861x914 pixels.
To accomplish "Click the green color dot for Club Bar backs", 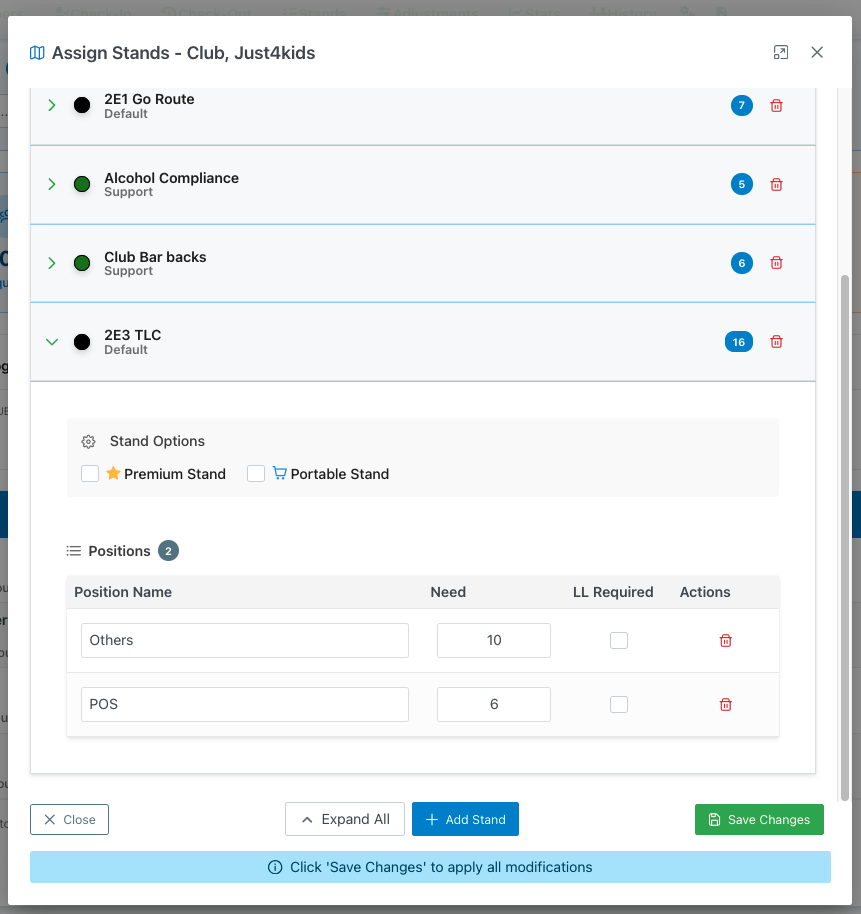I will coord(82,263).
